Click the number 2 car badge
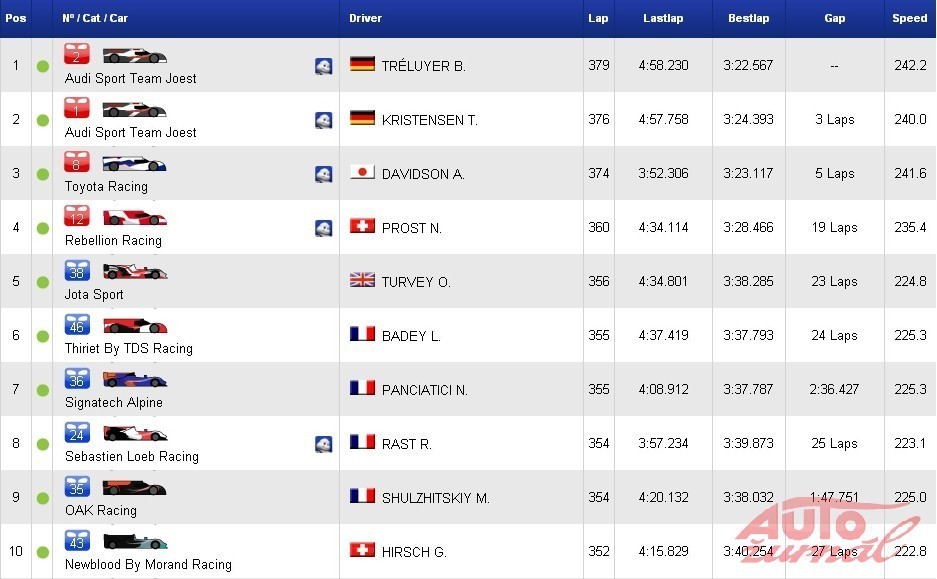This screenshot has height=579, width=937. [x=77, y=54]
